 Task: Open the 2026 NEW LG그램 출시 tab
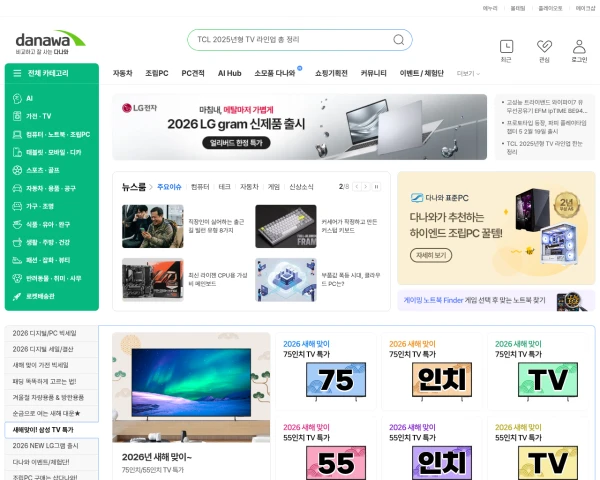pos(51,446)
